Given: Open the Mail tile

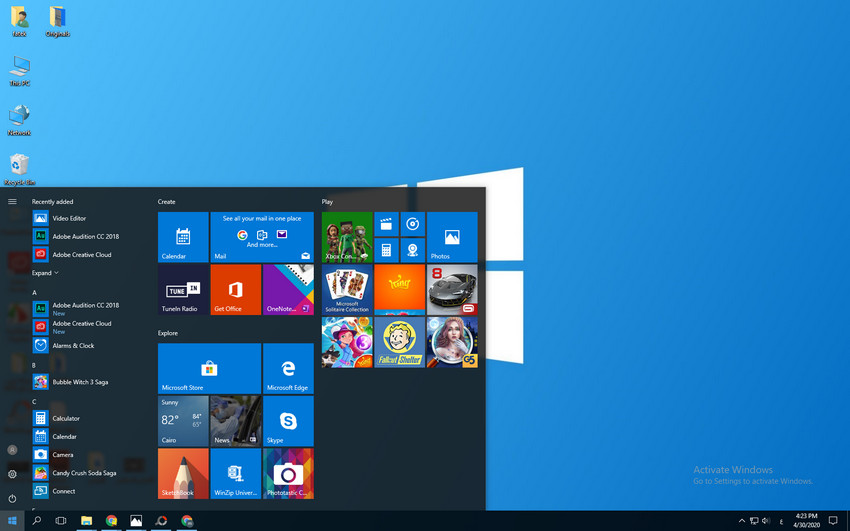Looking at the screenshot, I should coord(262,237).
